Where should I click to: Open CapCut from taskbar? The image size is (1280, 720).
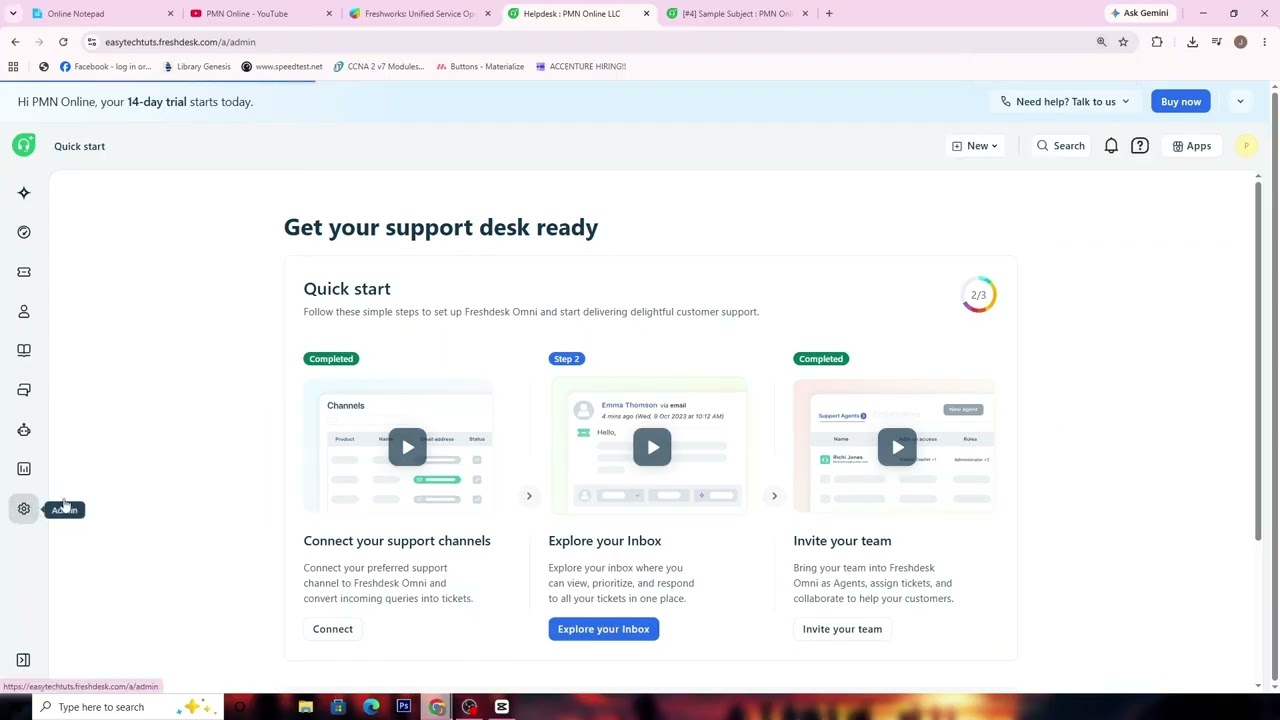(502, 708)
